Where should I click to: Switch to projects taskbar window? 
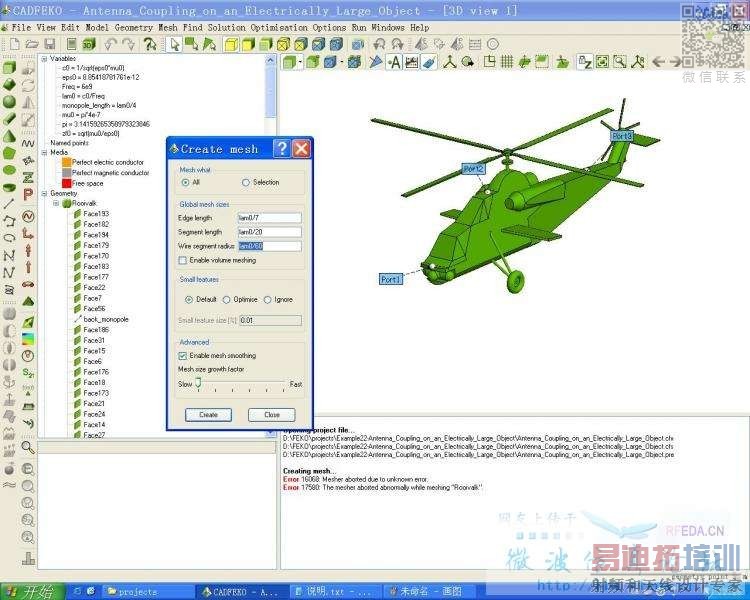(148, 591)
